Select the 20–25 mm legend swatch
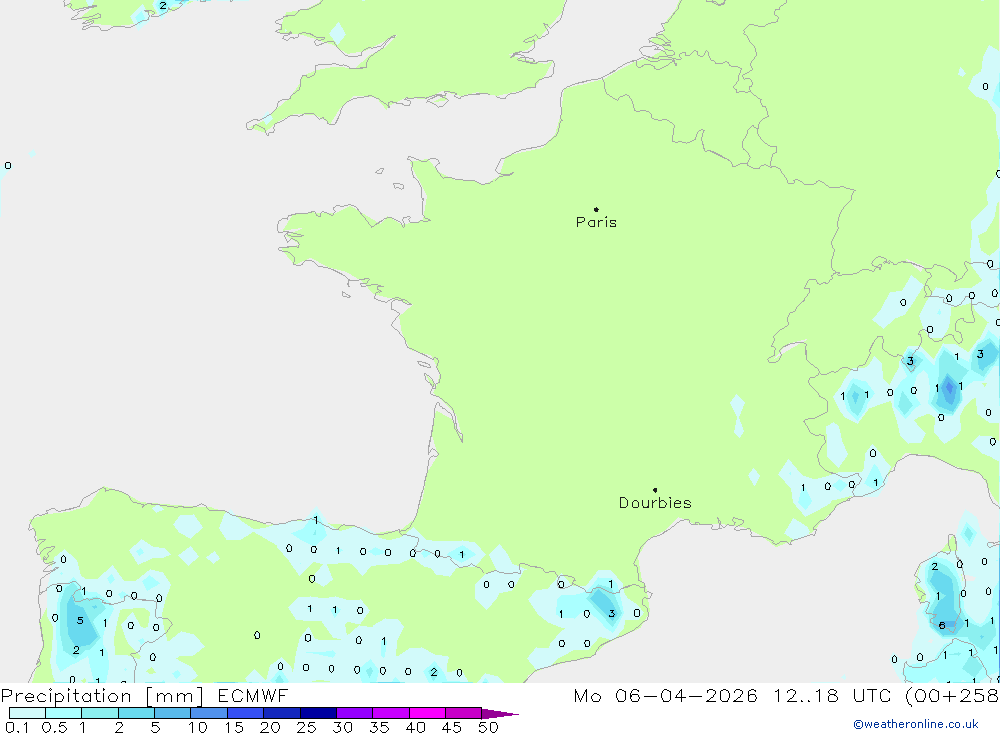Image resolution: width=1000 pixels, height=733 pixels. 282,713
